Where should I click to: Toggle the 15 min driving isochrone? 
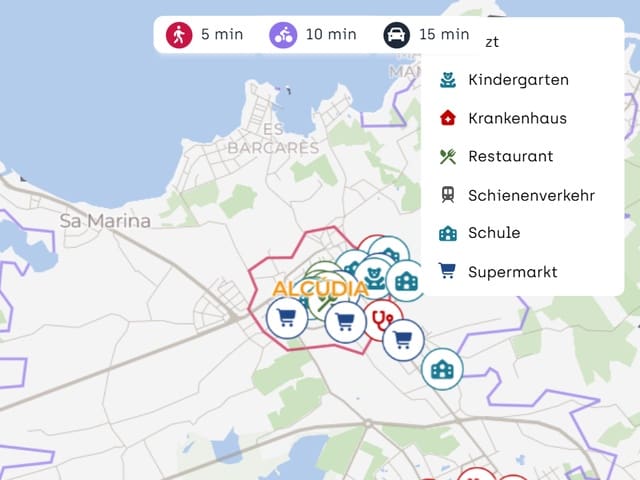(427, 35)
